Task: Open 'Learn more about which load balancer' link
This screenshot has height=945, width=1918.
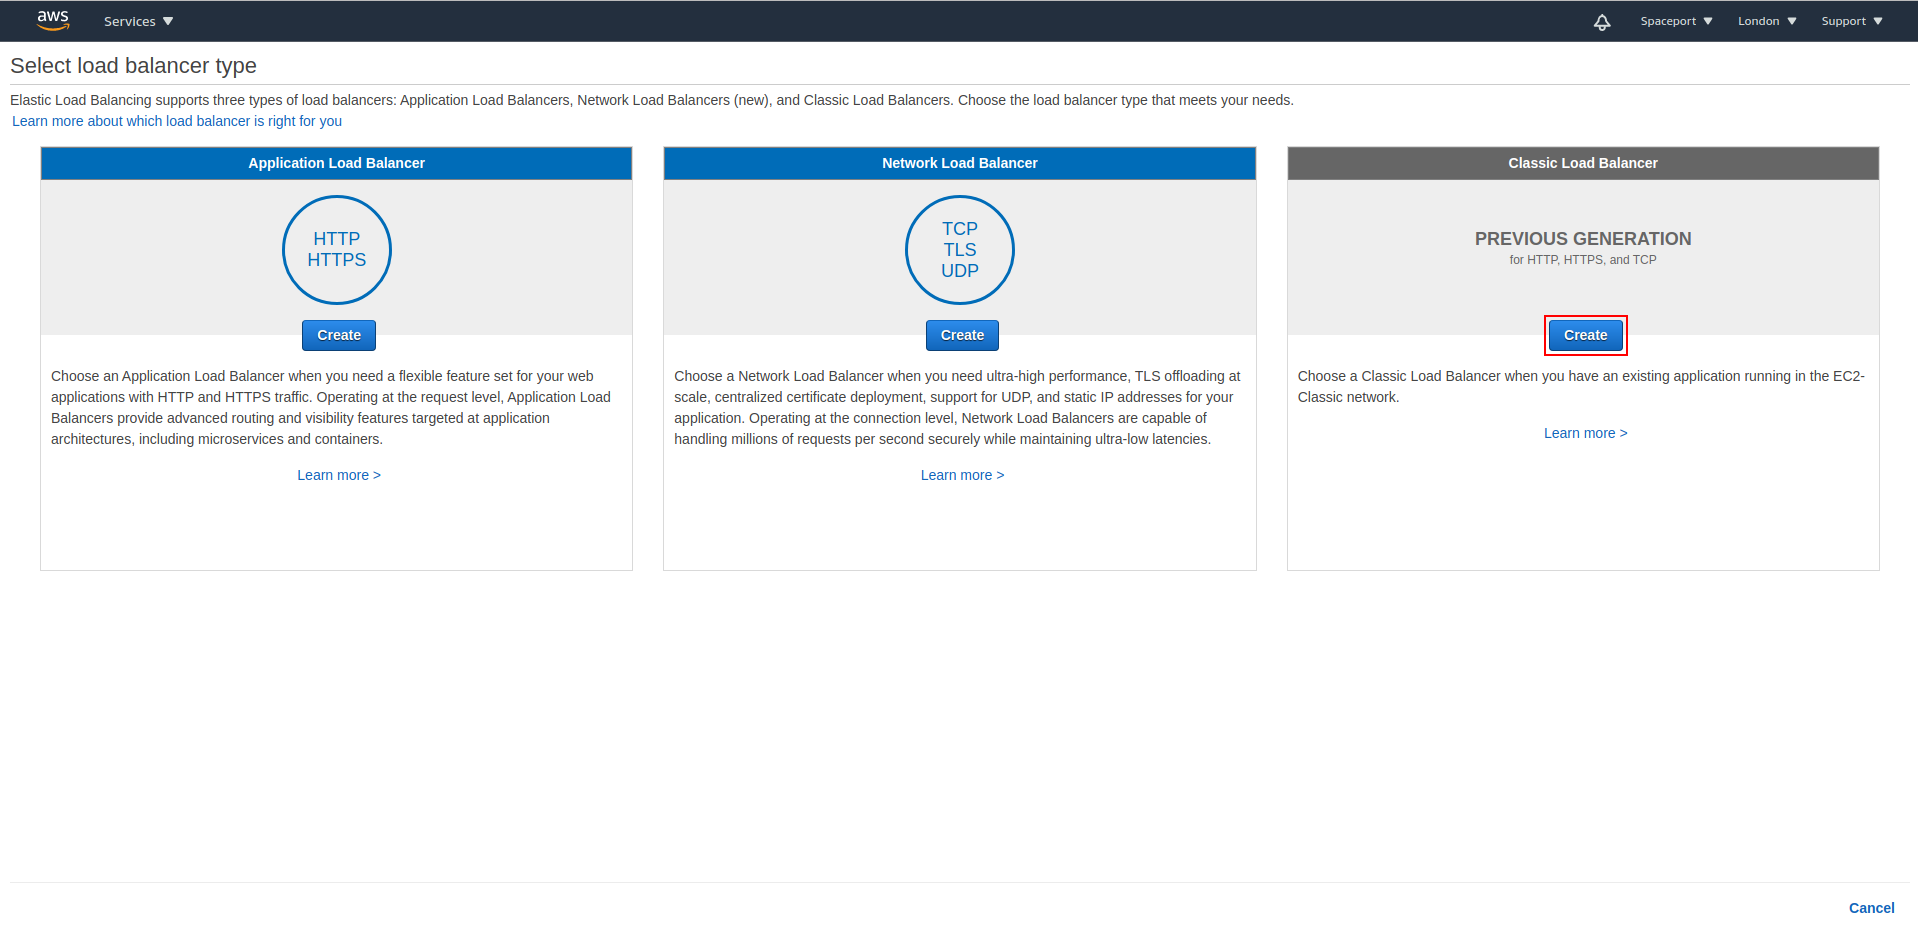Action: (177, 121)
